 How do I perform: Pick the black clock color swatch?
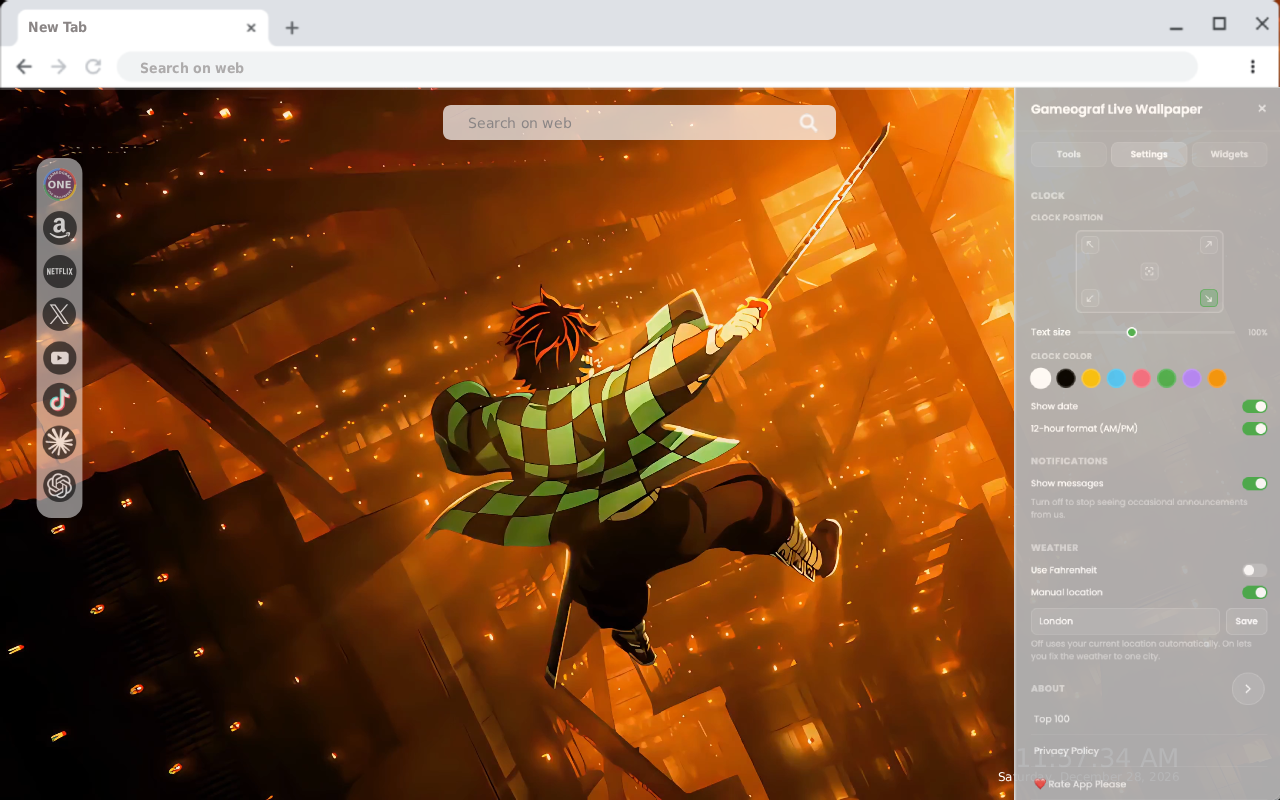click(x=1066, y=379)
